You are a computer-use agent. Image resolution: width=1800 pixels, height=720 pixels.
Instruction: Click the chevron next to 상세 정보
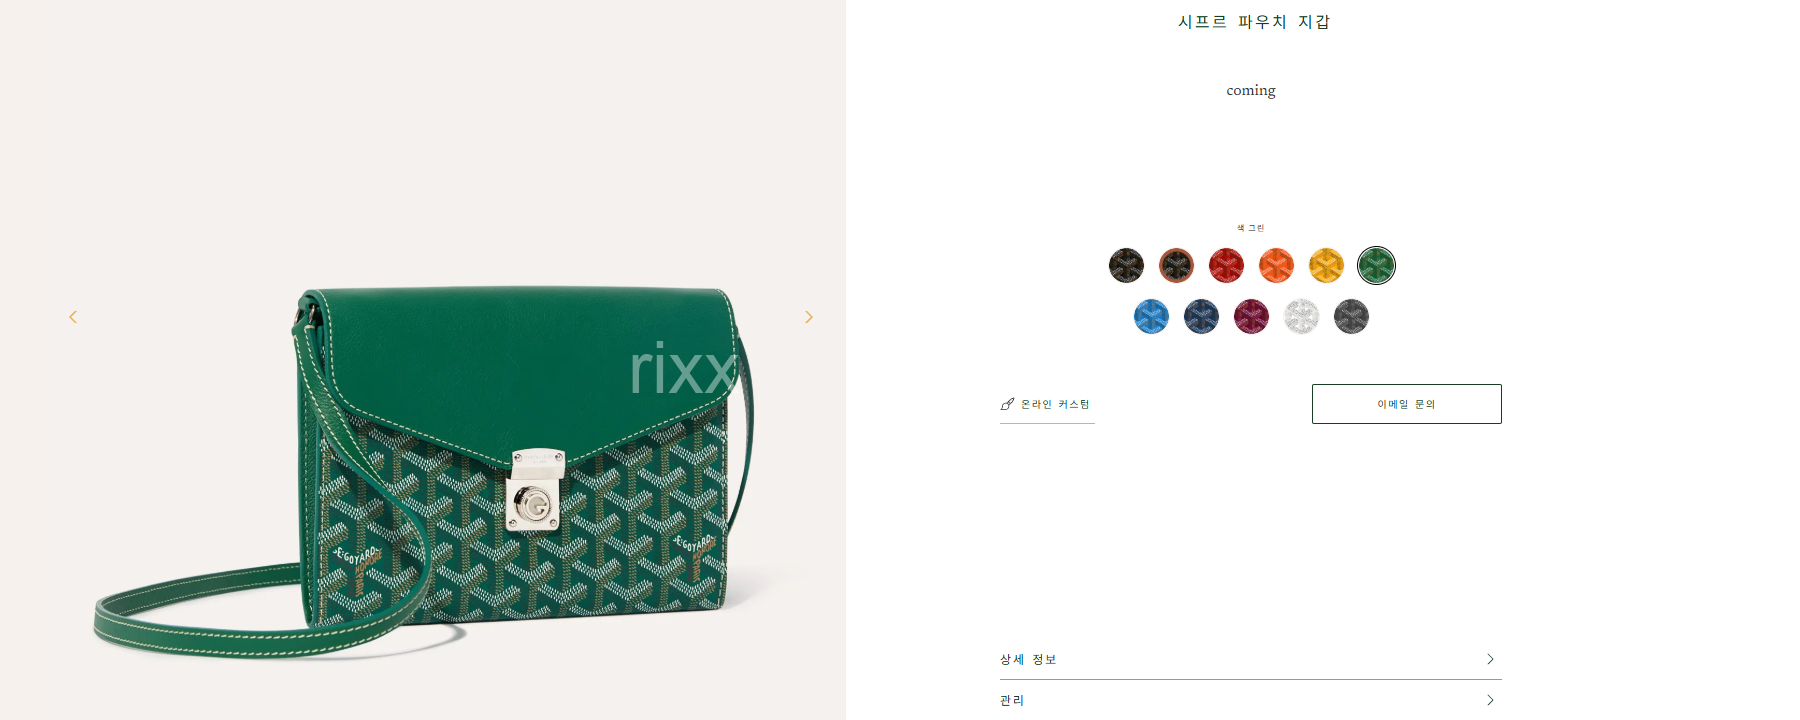pyautogui.click(x=1490, y=659)
